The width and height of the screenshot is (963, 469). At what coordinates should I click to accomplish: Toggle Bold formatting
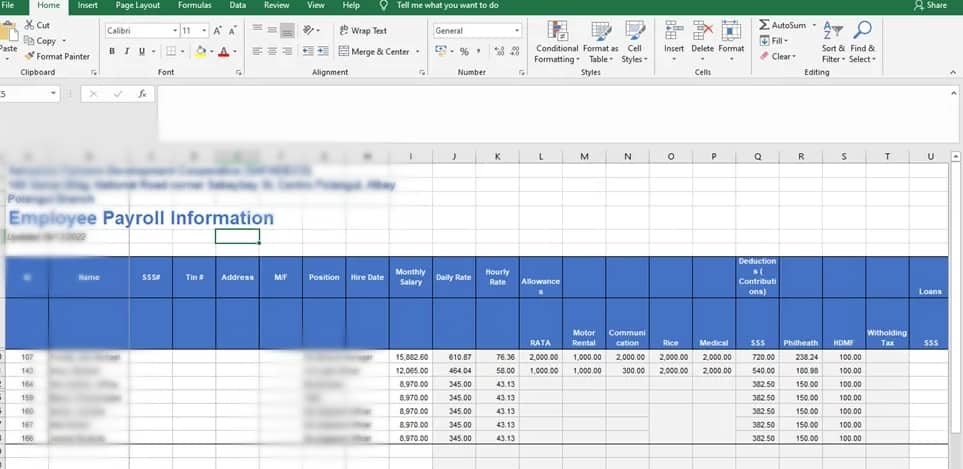(112, 52)
